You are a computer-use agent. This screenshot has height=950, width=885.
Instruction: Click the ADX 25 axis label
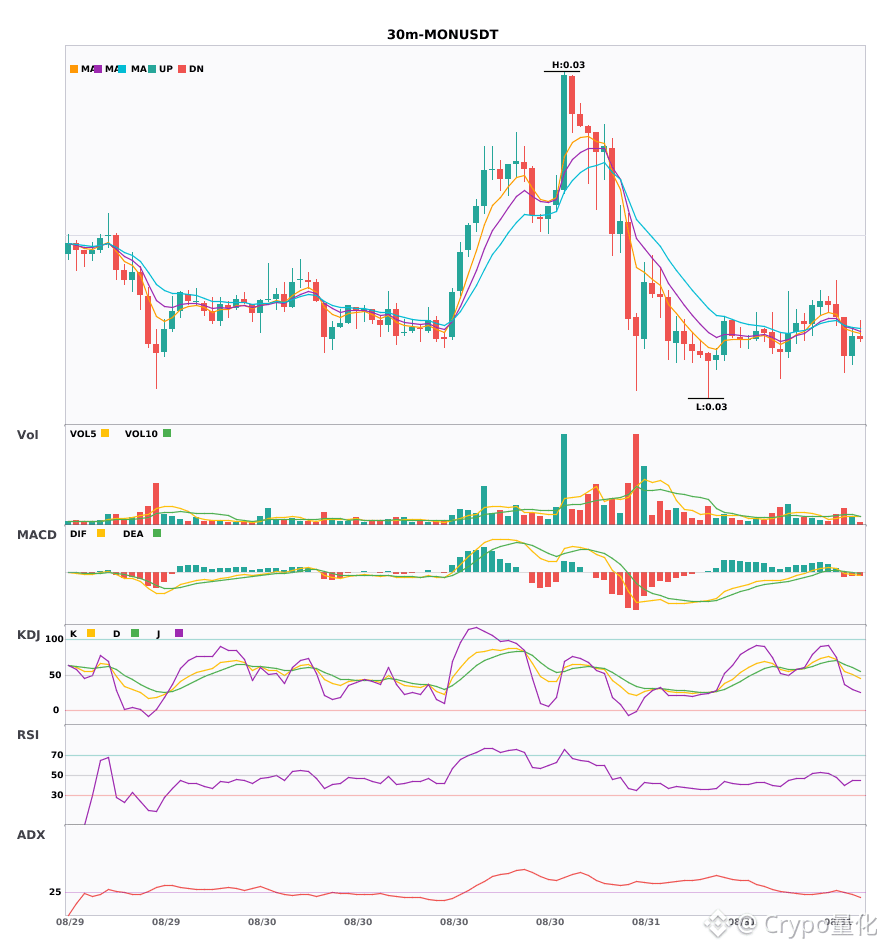point(55,892)
